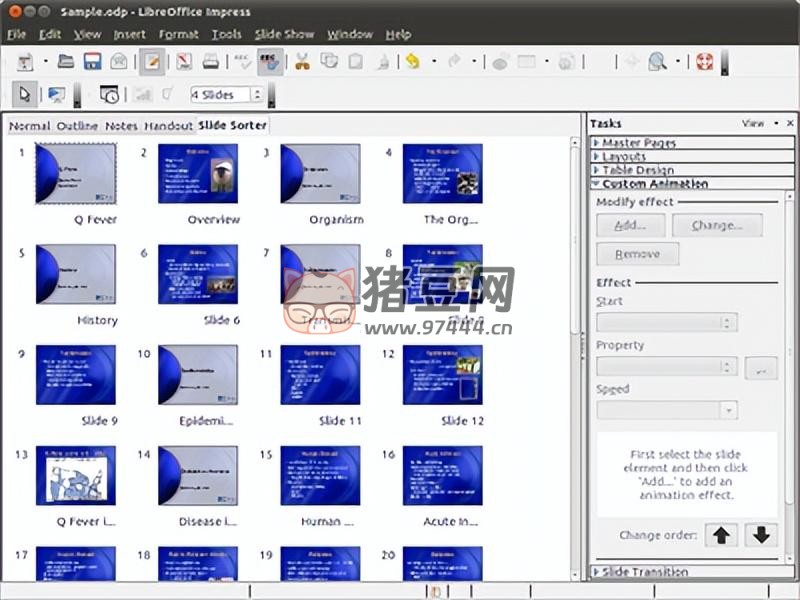Toggle the Select arrow pointer tool
This screenshot has width=800, height=600.
(x=25, y=95)
